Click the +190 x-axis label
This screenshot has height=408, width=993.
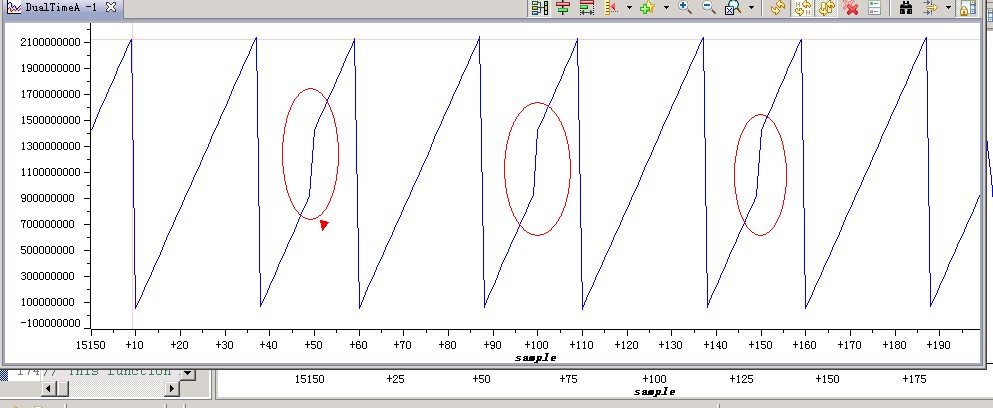938,345
